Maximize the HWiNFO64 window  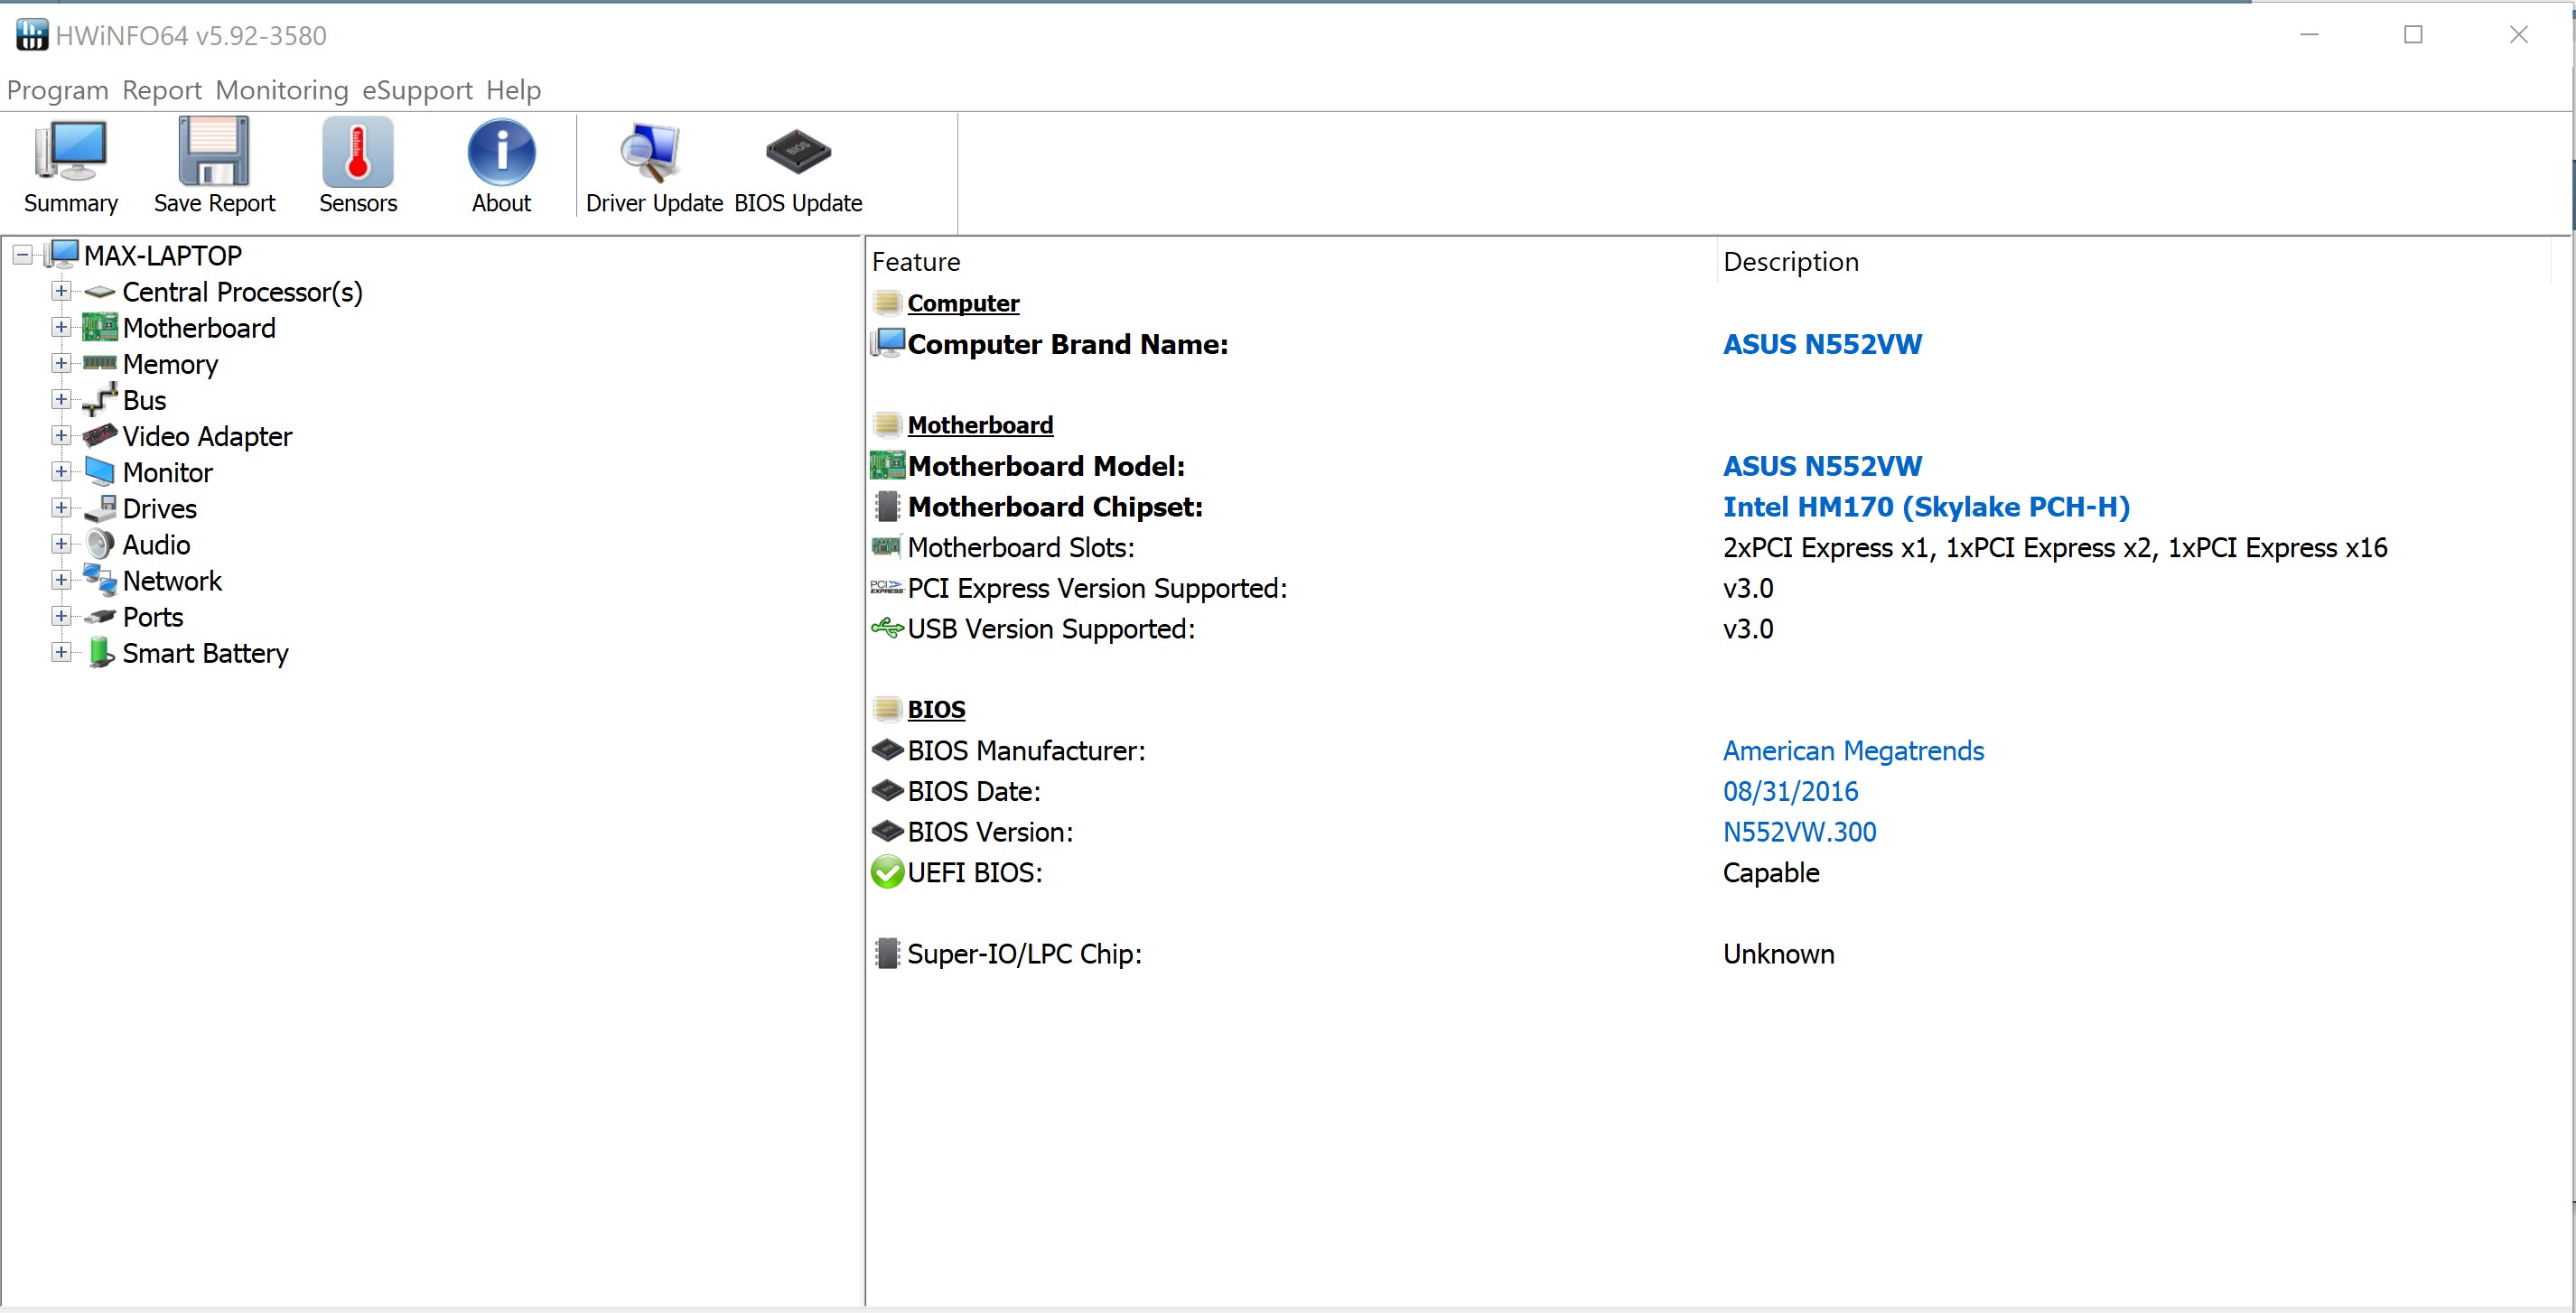(x=2413, y=35)
